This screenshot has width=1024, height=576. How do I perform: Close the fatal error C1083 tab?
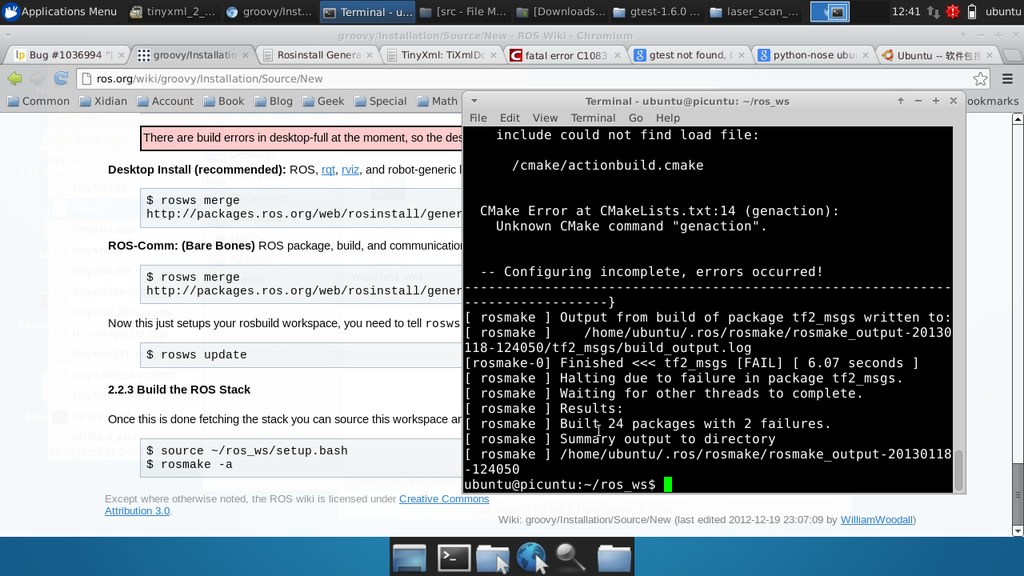pos(617,56)
